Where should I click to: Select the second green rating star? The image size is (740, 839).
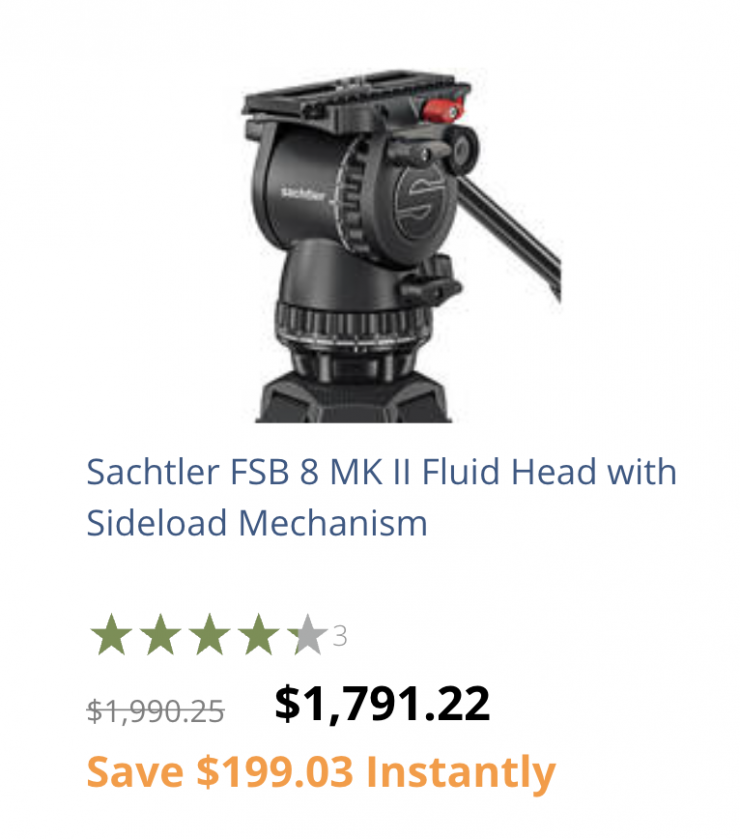[x=161, y=635]
